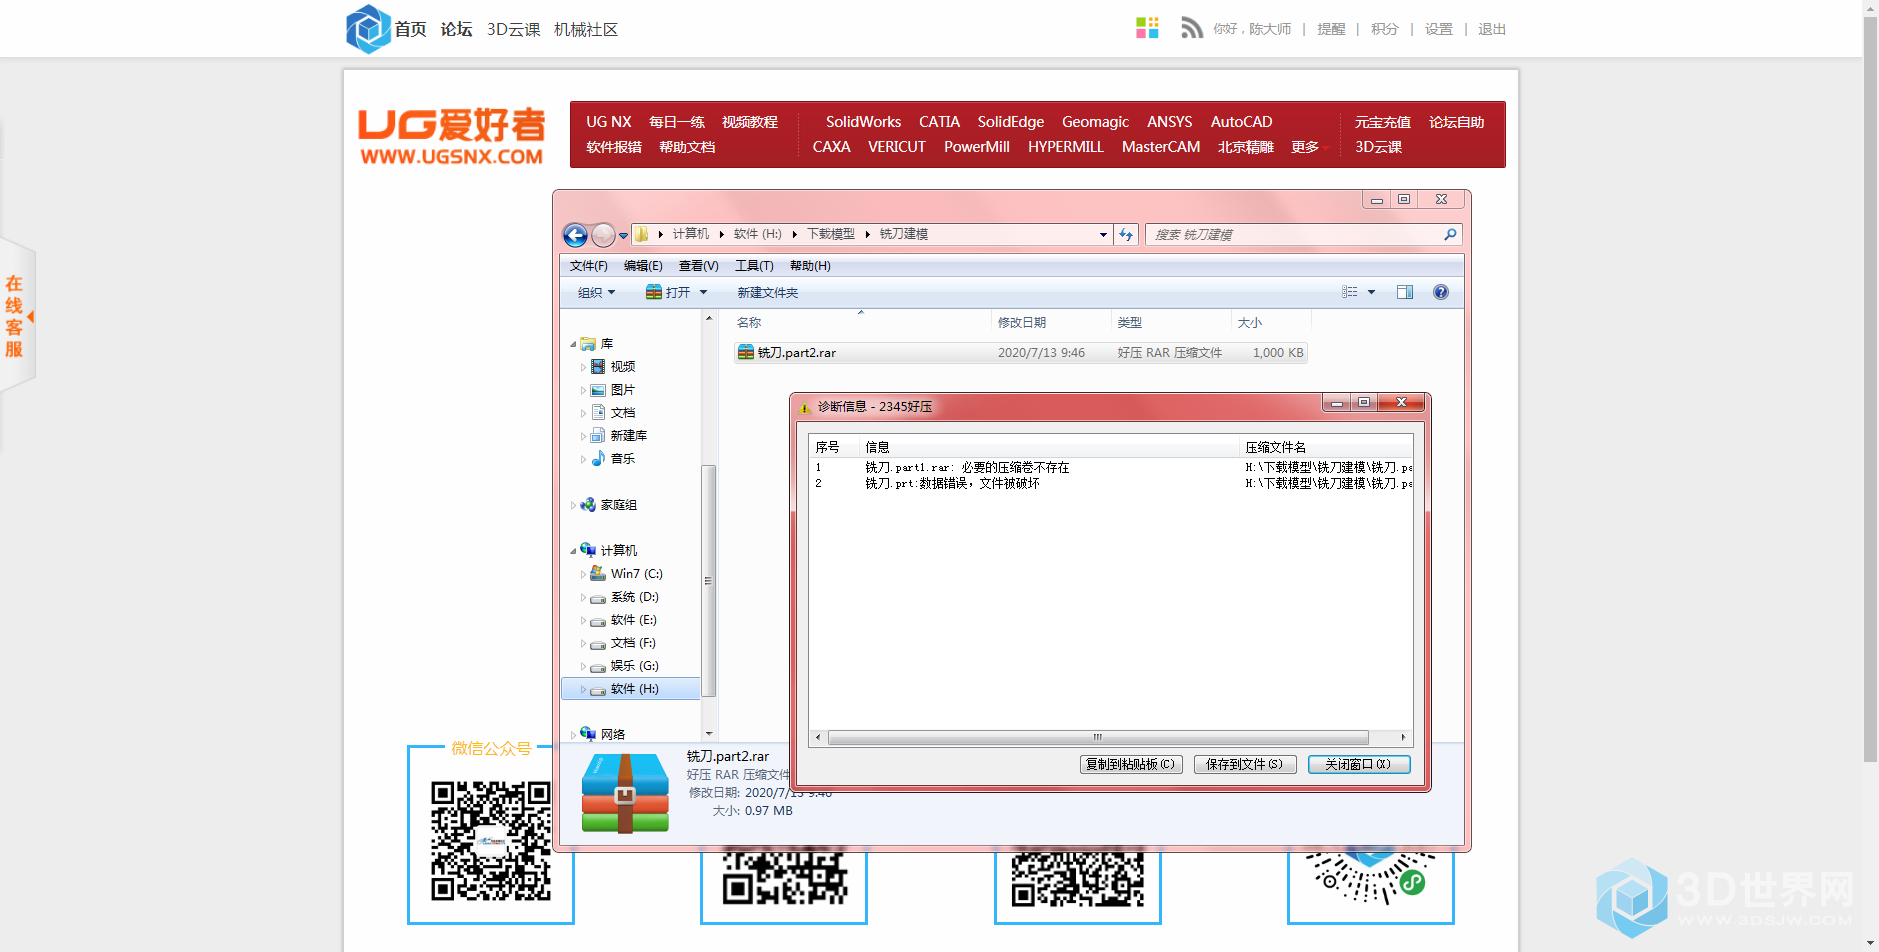The image size is (1879, 952).
Task: Click the Explorer forward arrow button
Action: 603,235
